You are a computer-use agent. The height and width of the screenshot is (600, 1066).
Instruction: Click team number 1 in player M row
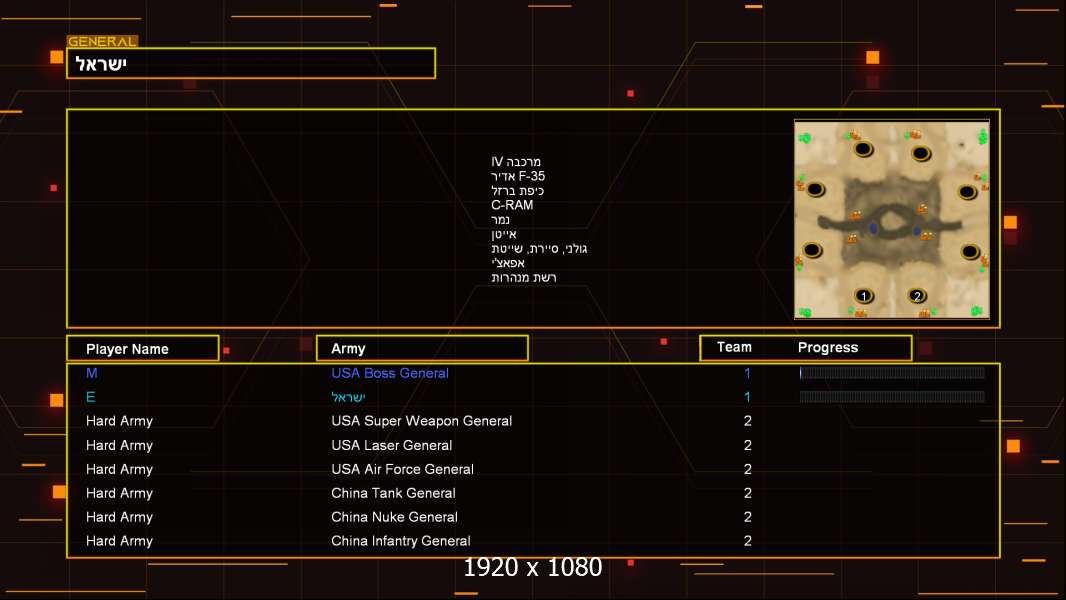pyautogui.click(x=747, y=373)
